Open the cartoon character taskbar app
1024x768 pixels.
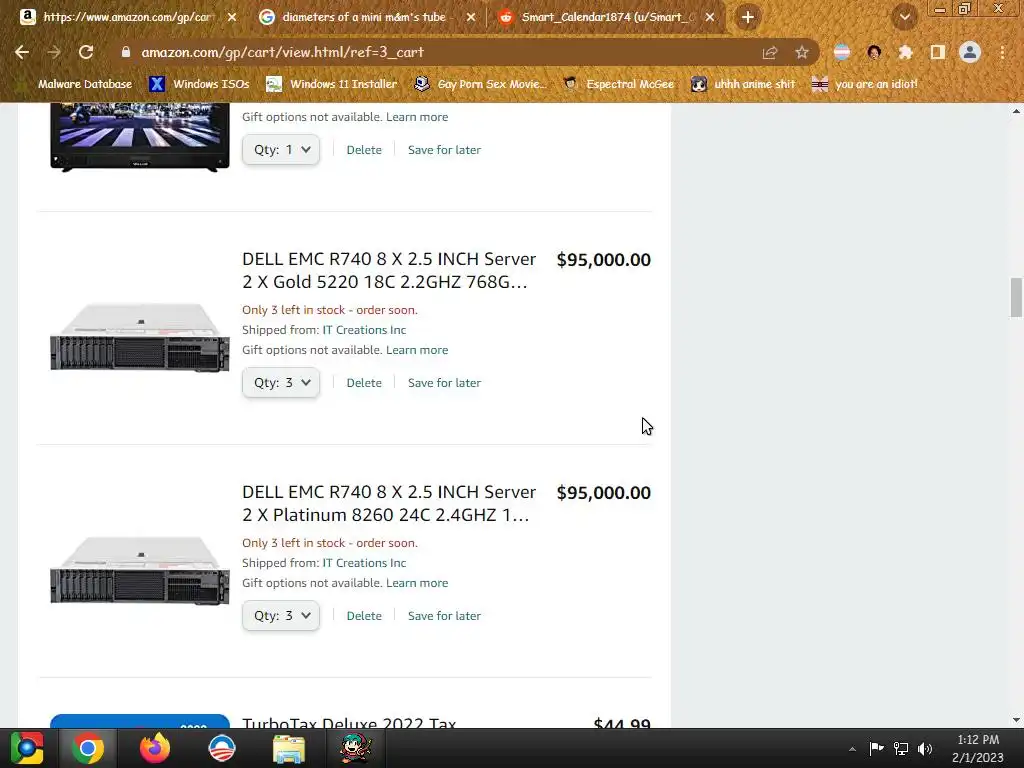(356, 748)
